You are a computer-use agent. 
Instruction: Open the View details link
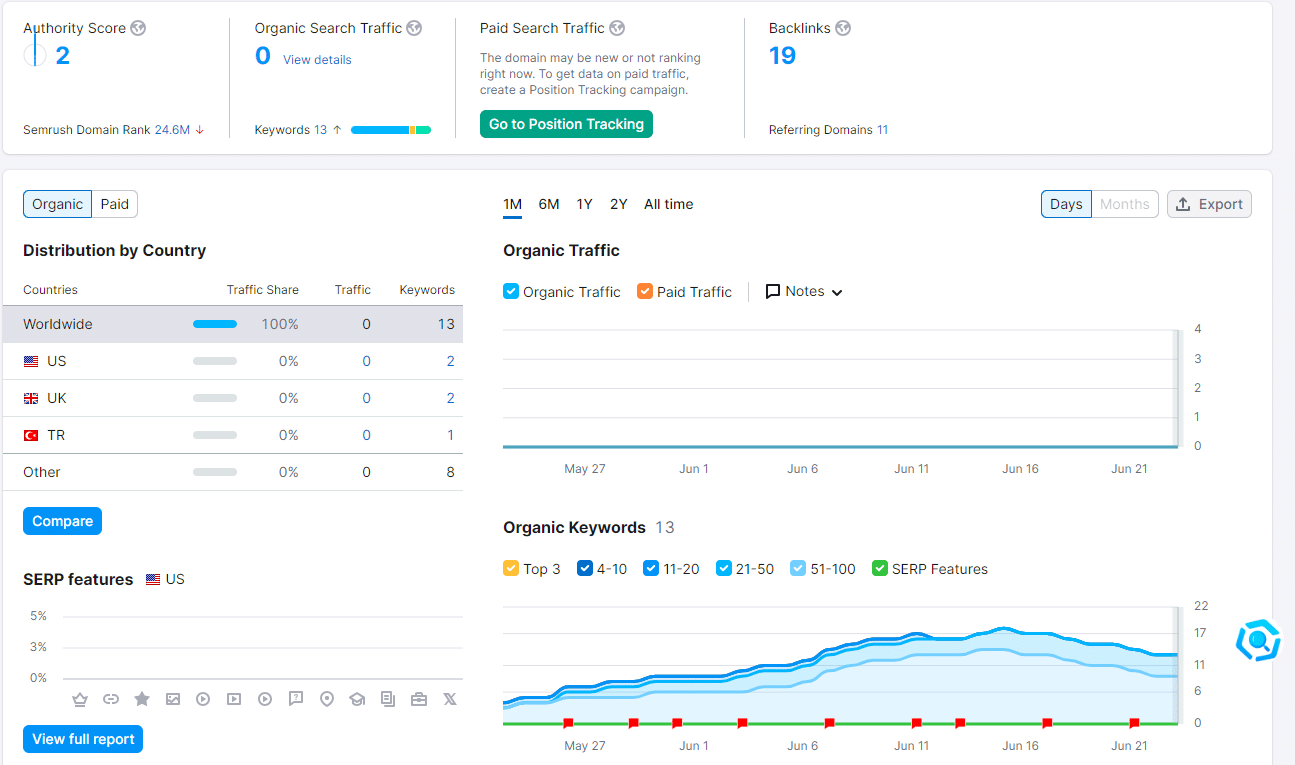click(317, 60)
